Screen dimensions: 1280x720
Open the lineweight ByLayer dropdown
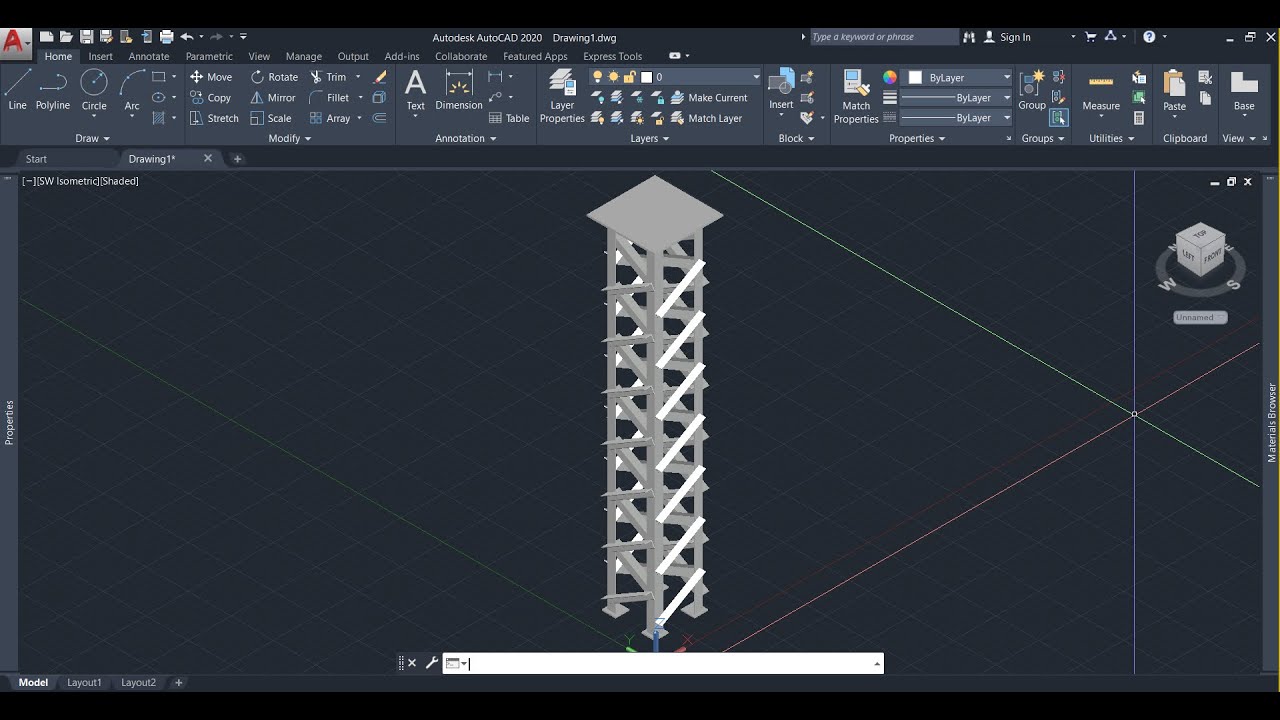pyautogui.click(x=956, y=98)
